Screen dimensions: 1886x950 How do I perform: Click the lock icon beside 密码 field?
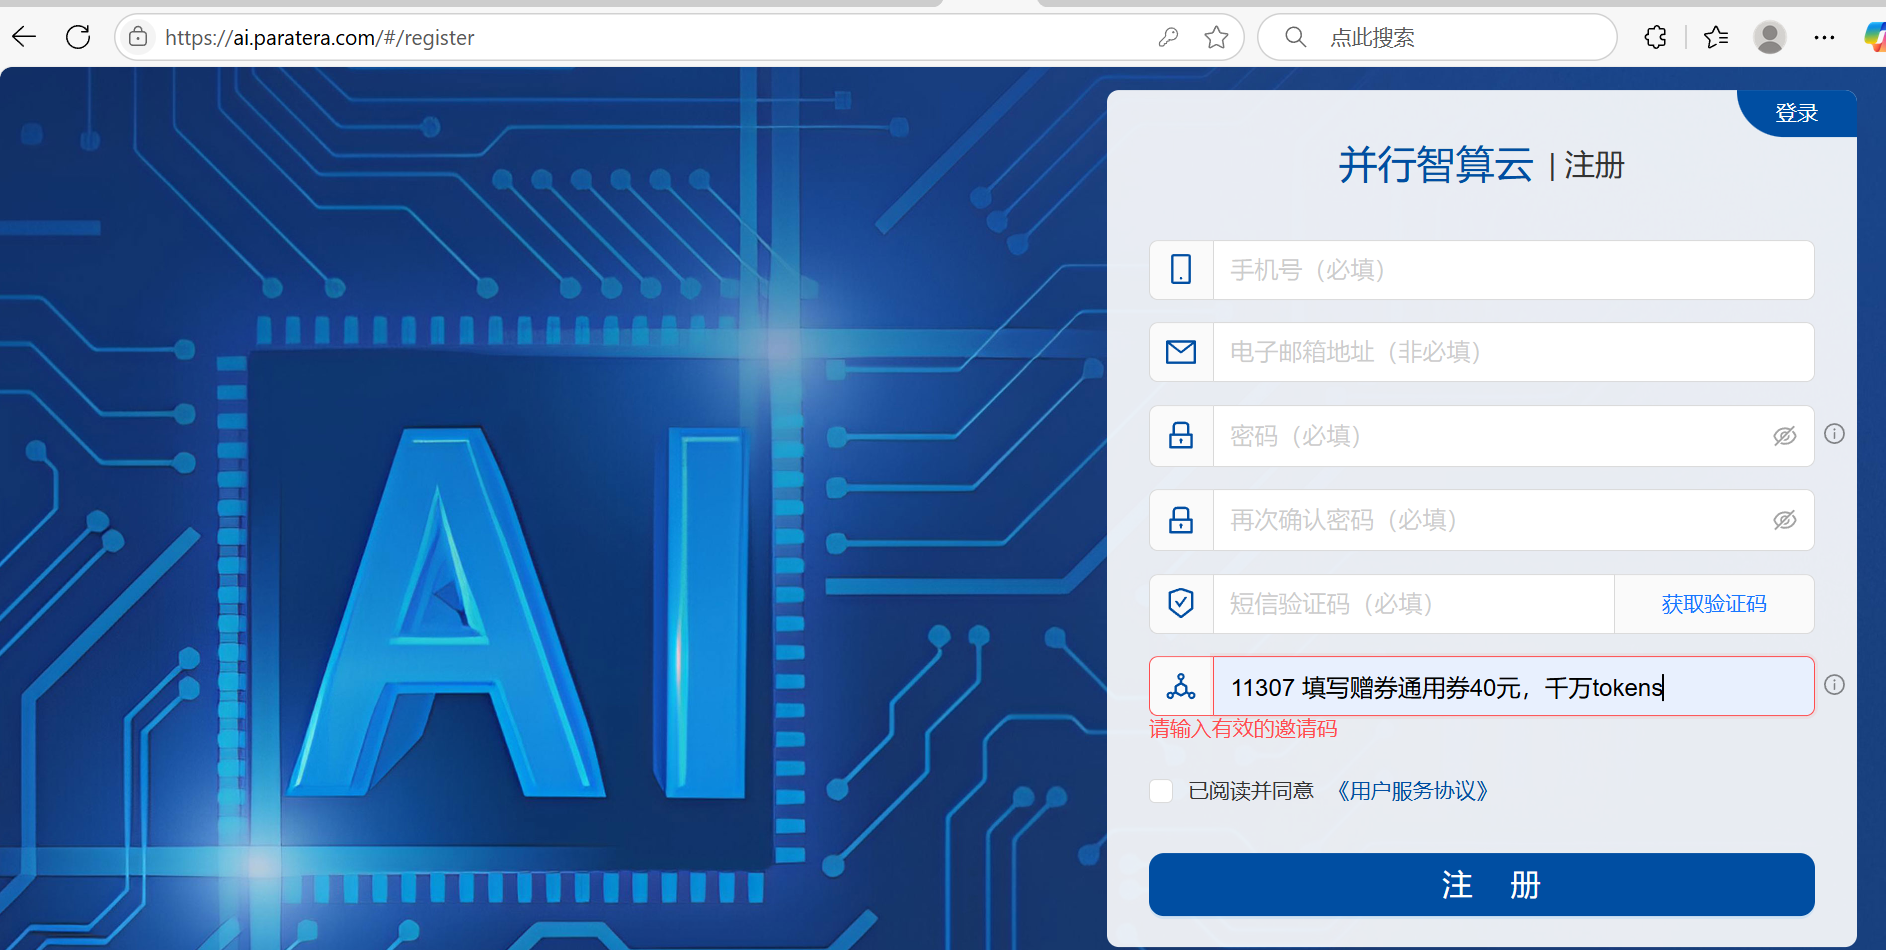[x=1181, y=435]
